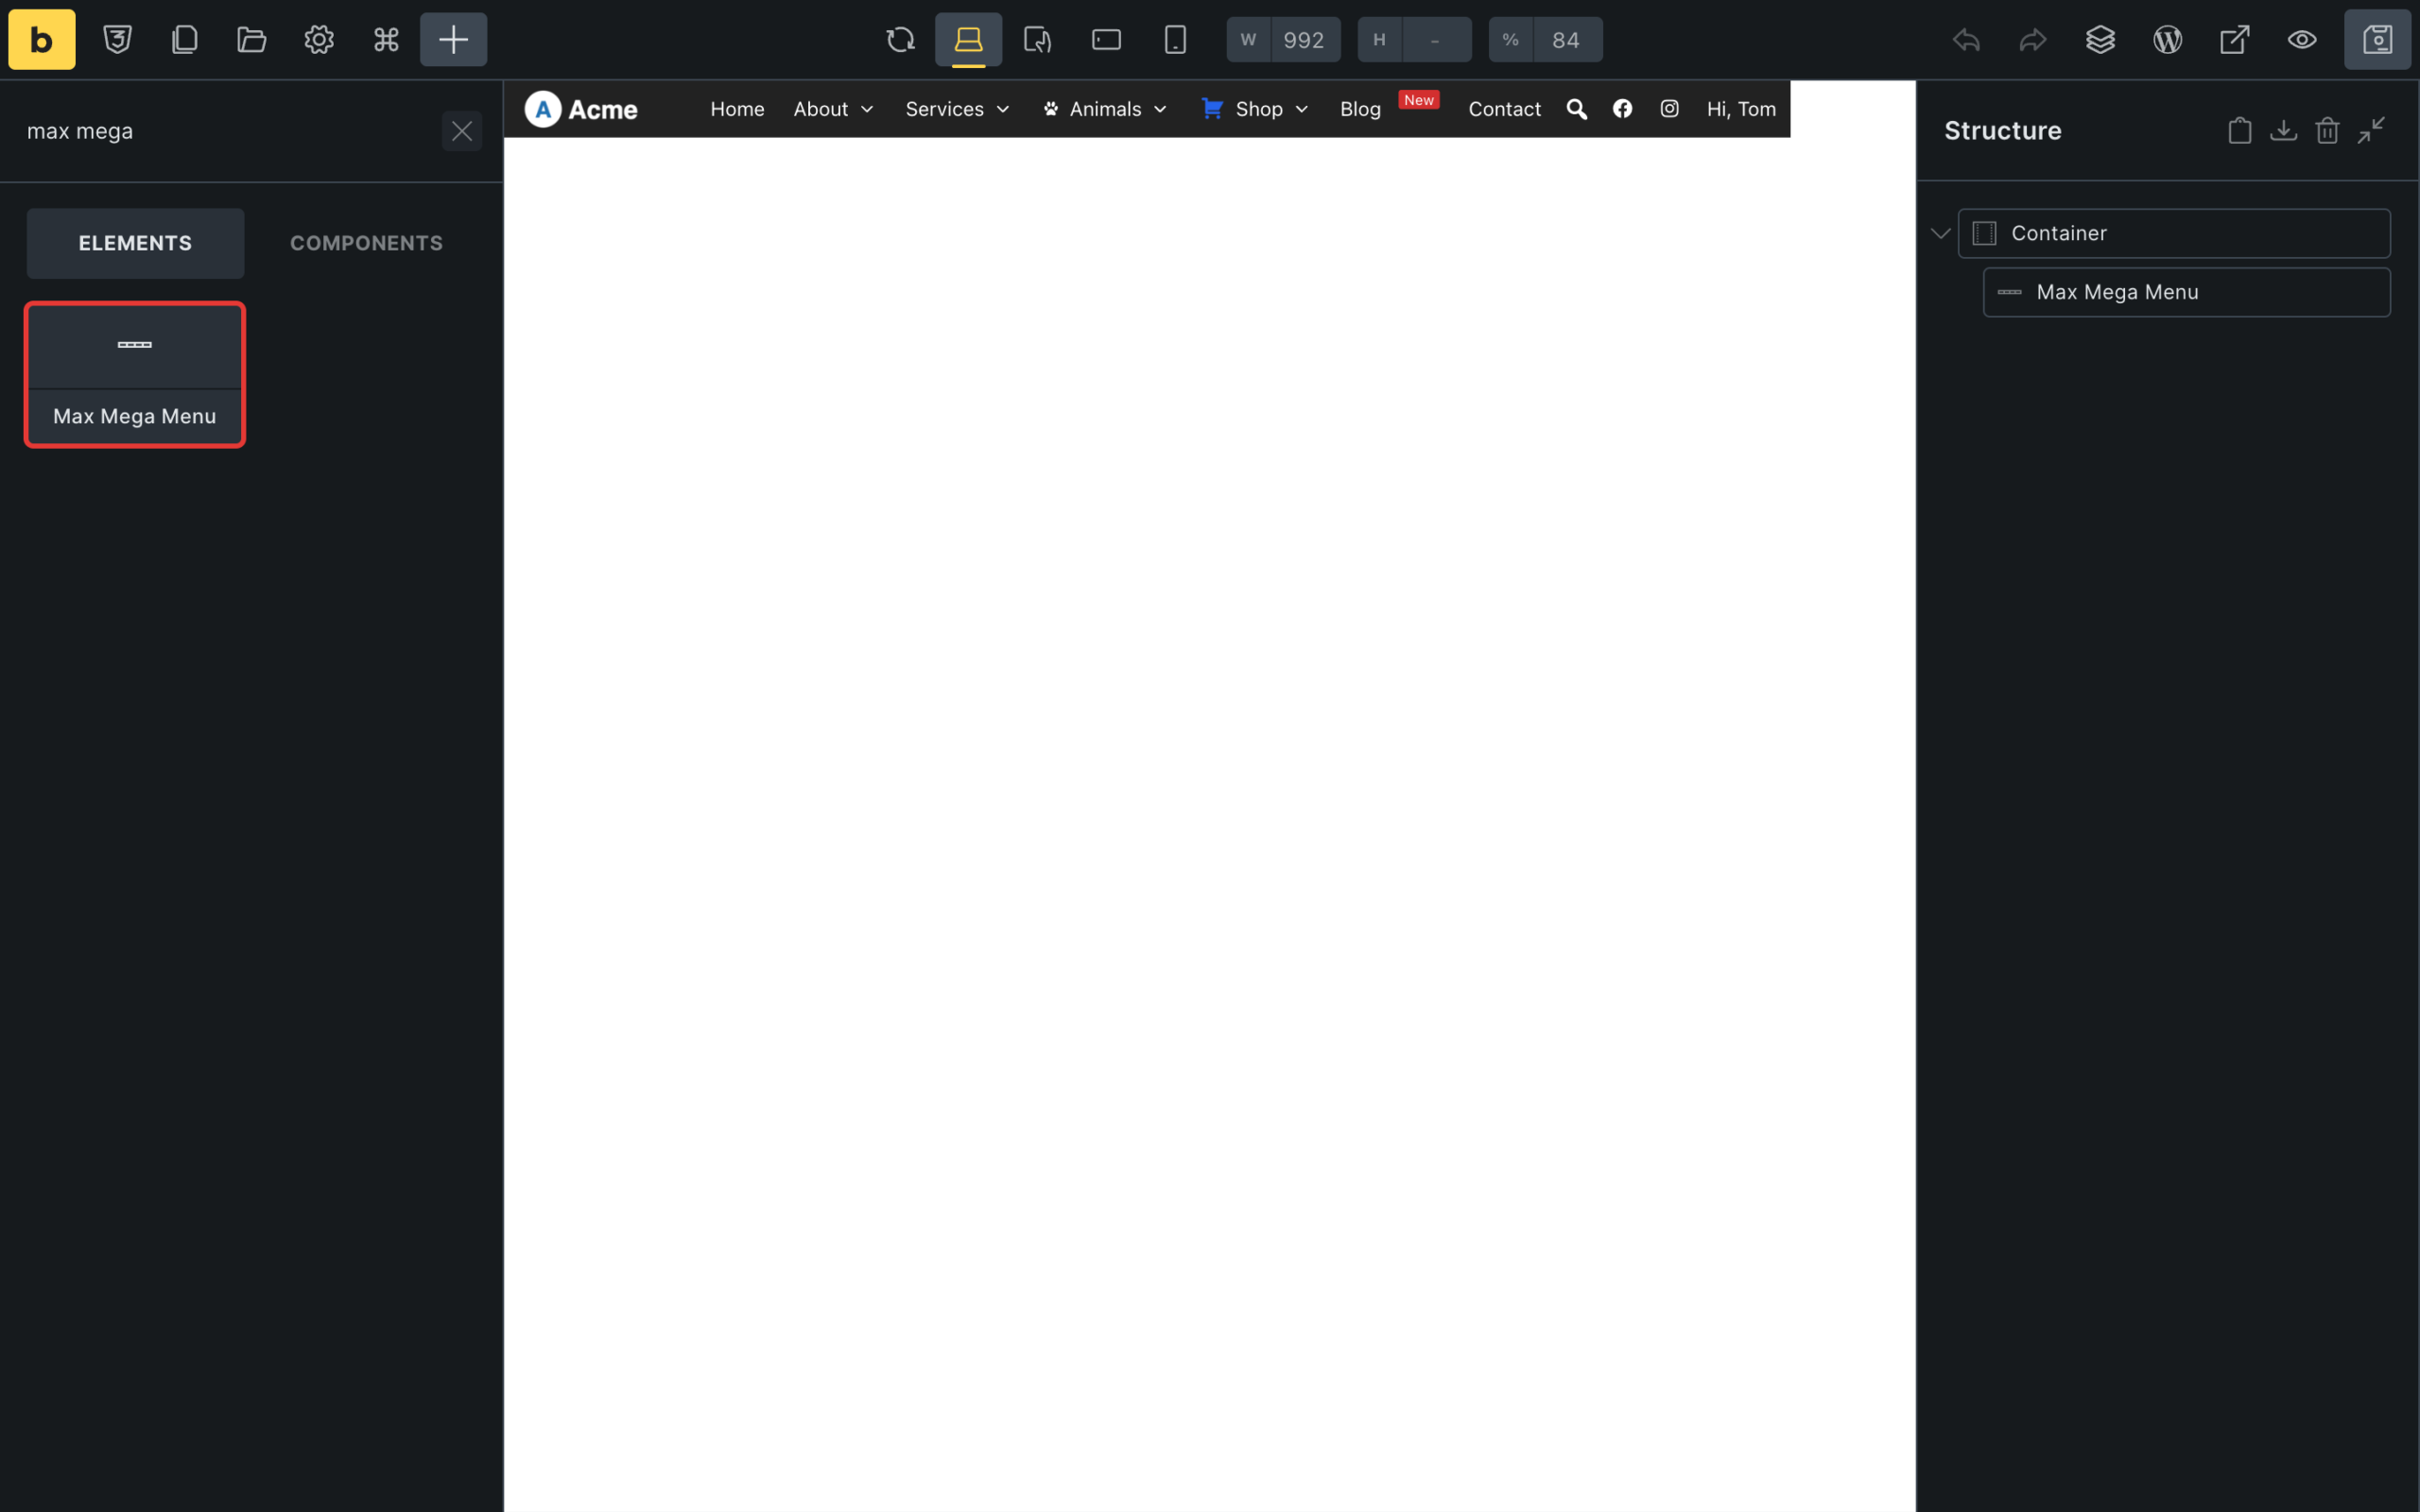Click the undo arrow icon
Screen dimensions: 2420x1512
tap(1966, 40)
